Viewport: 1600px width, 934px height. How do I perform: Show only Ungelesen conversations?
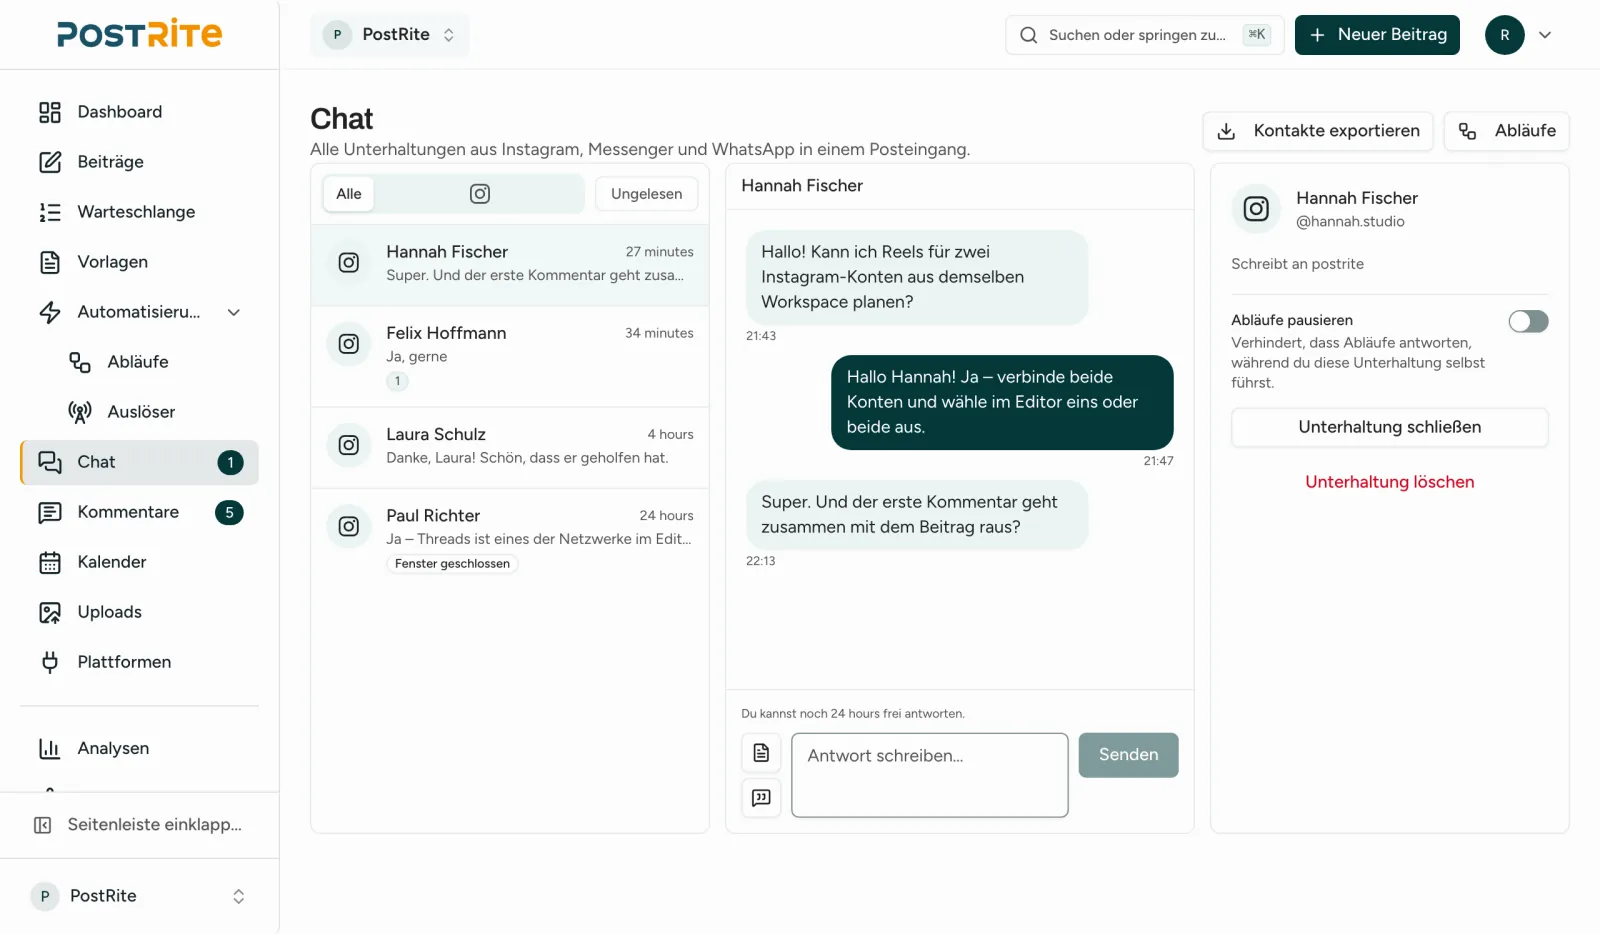click(x=647, y=194)
